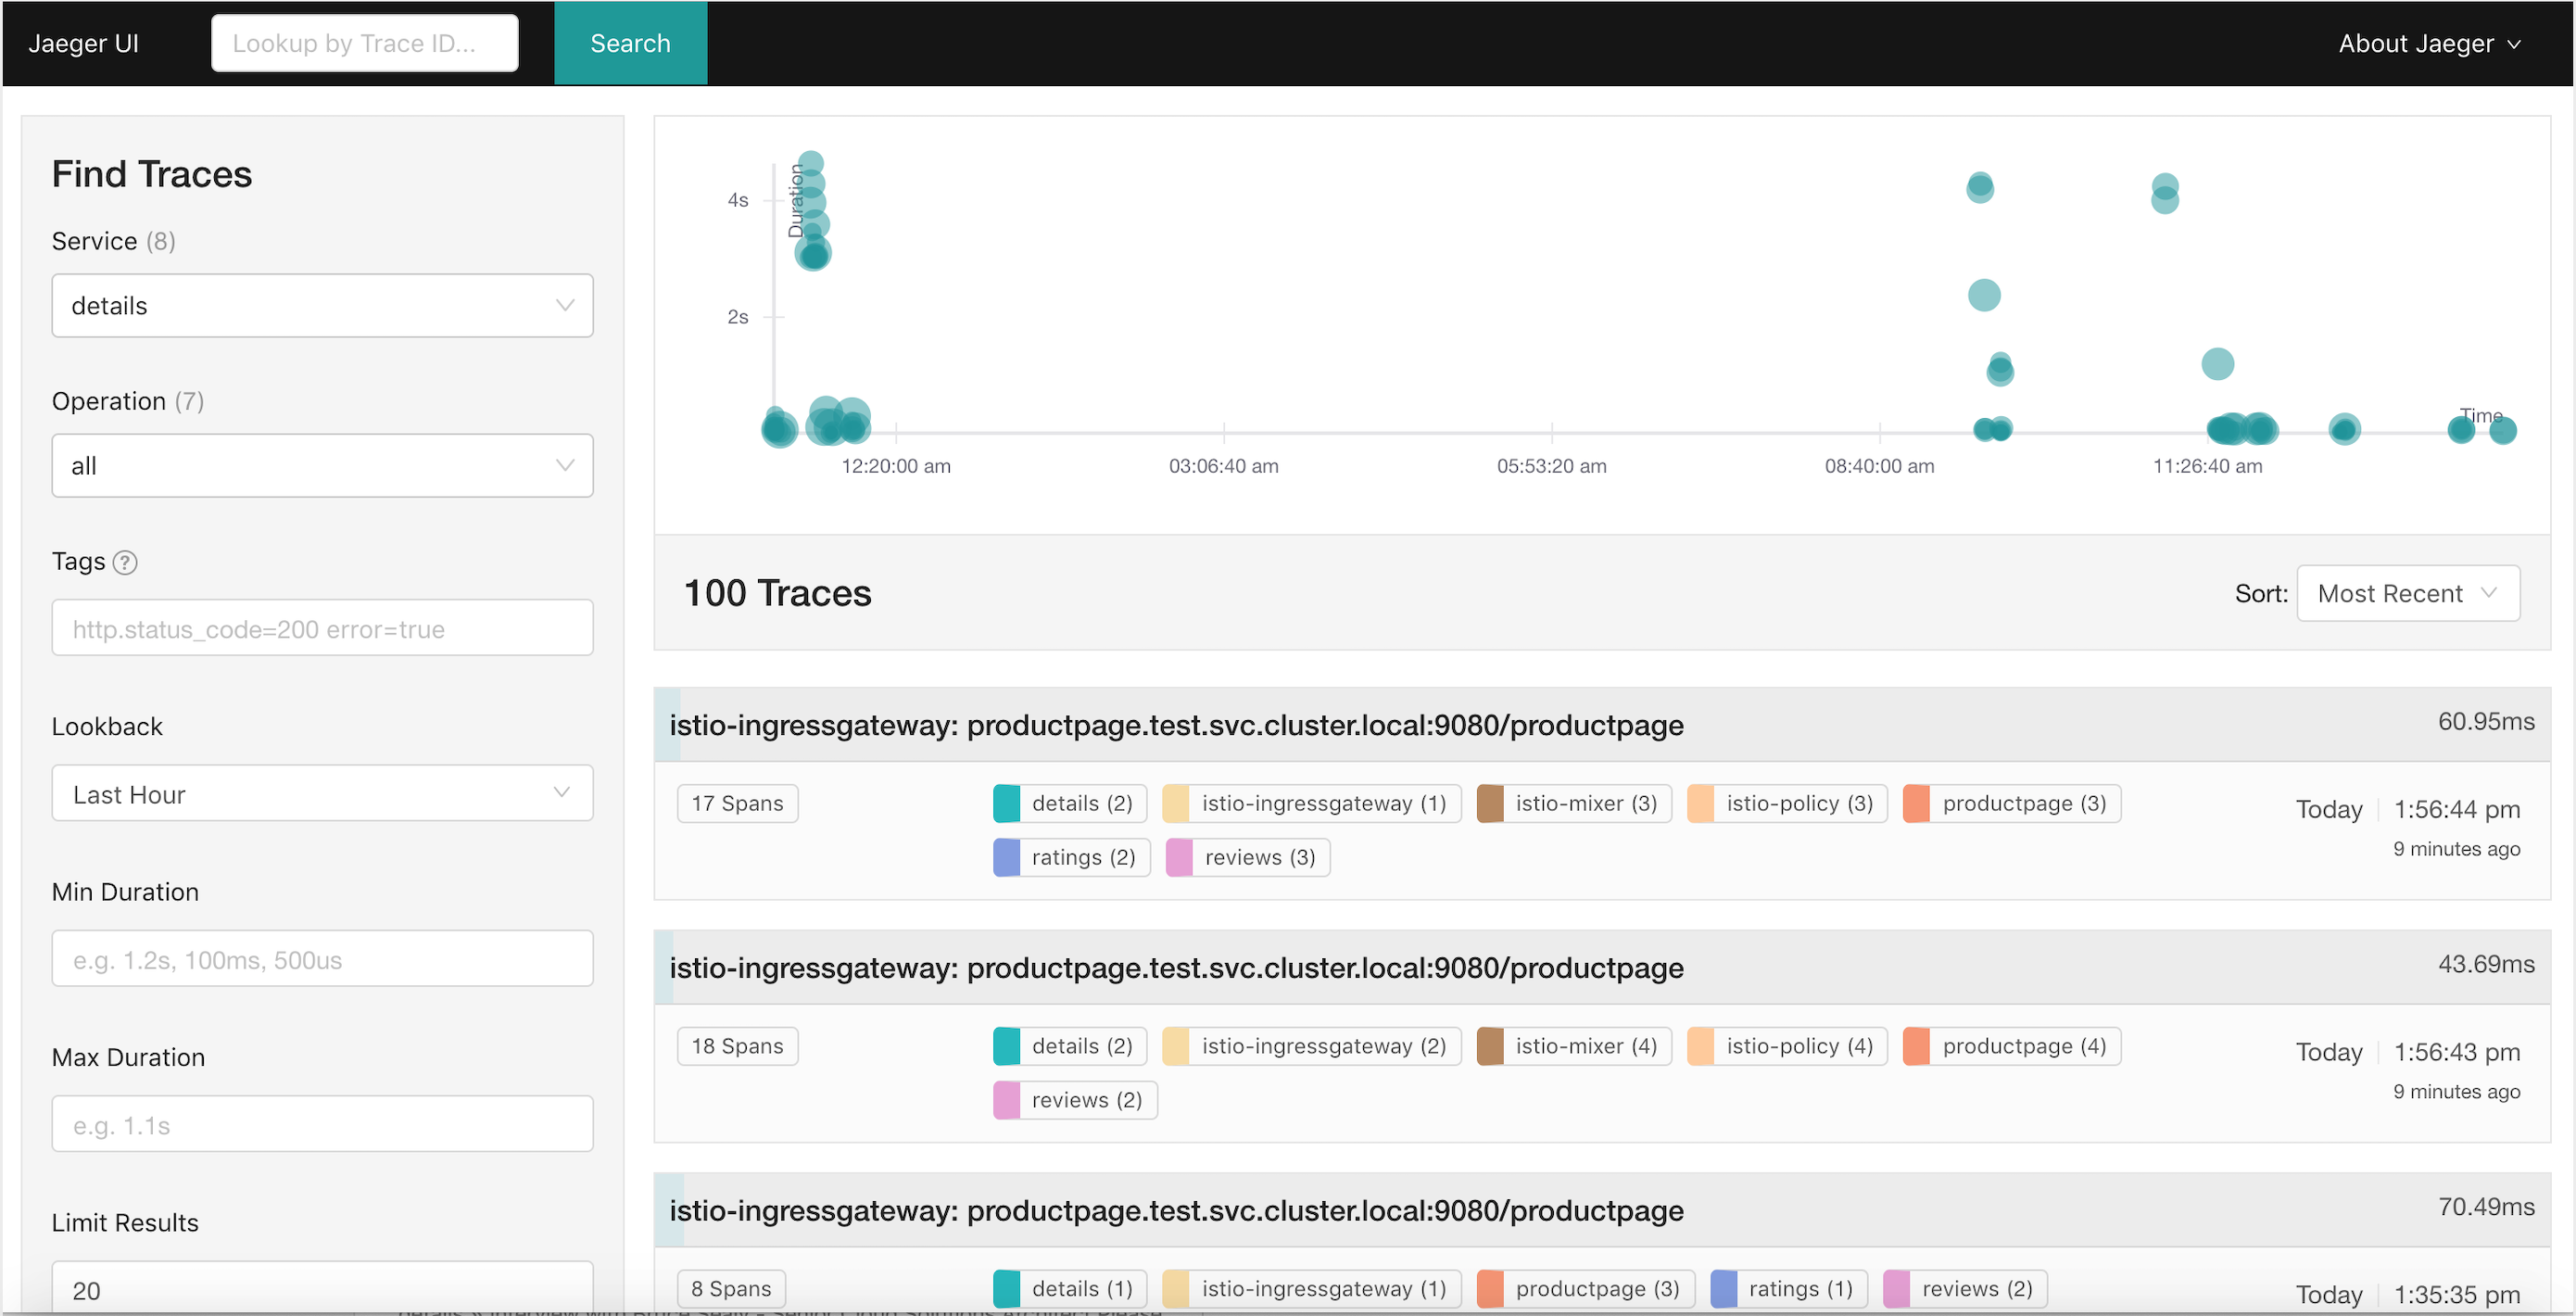This screenshot has width=2576, height=1316.
Task: Click the reviews tag on first trace
Action: 1246,857
